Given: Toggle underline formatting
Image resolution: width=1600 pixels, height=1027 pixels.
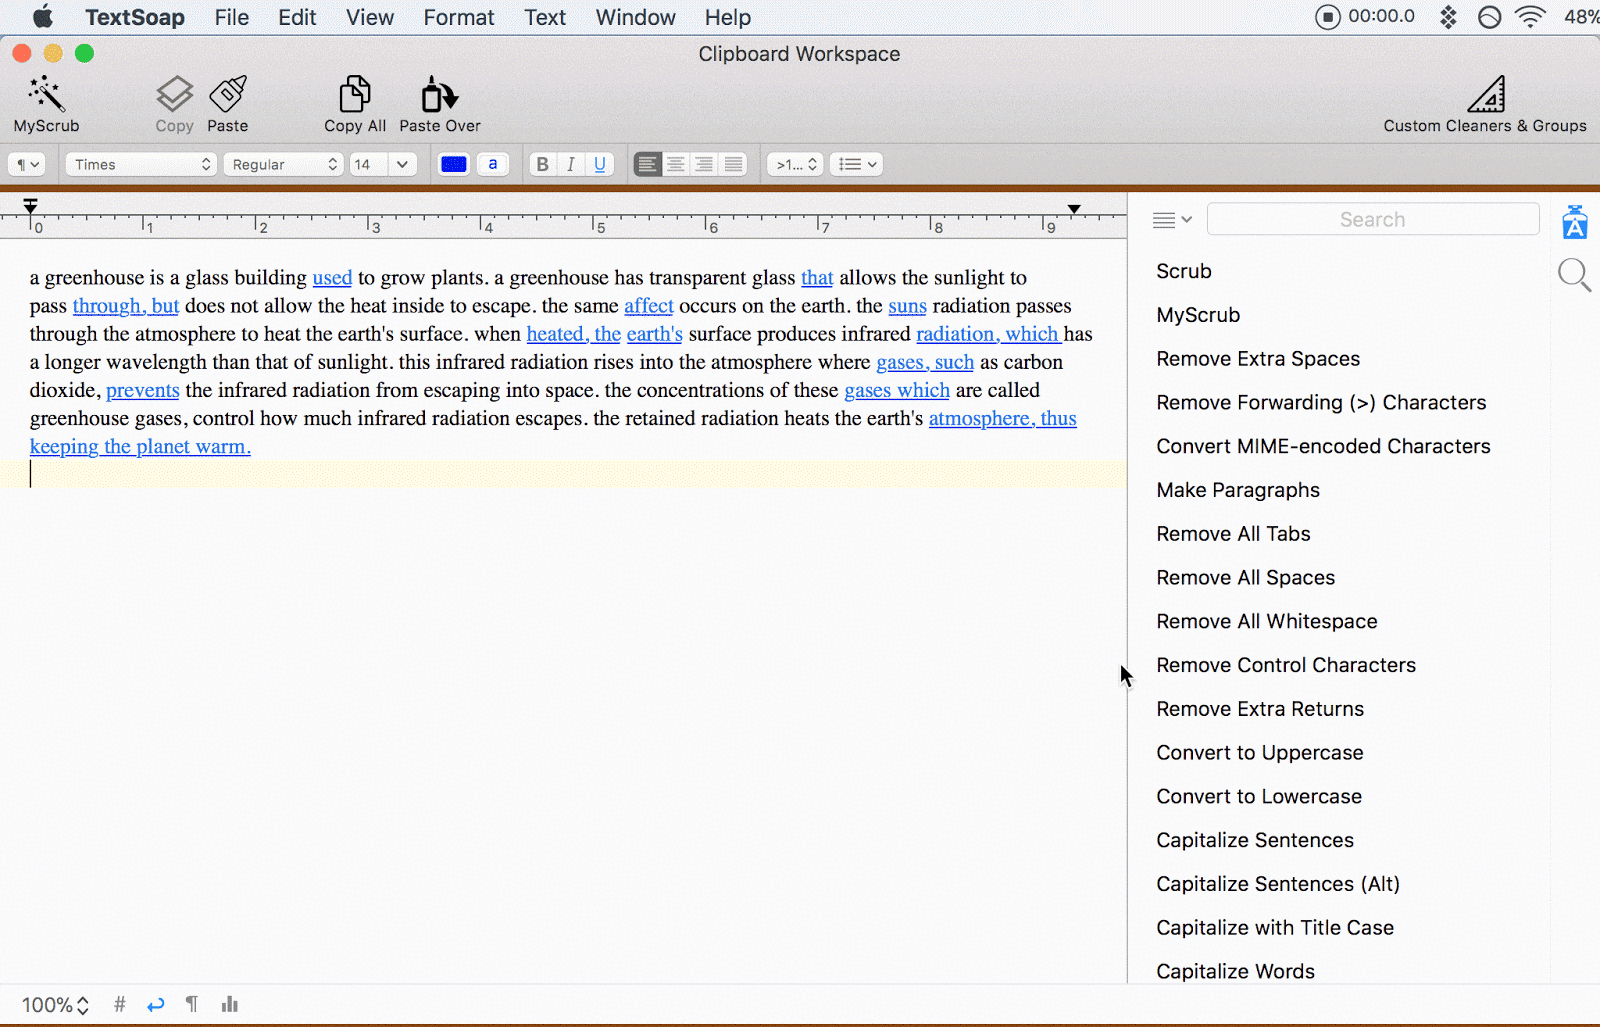Looking at the screenshot, I should tap(599, 164).
